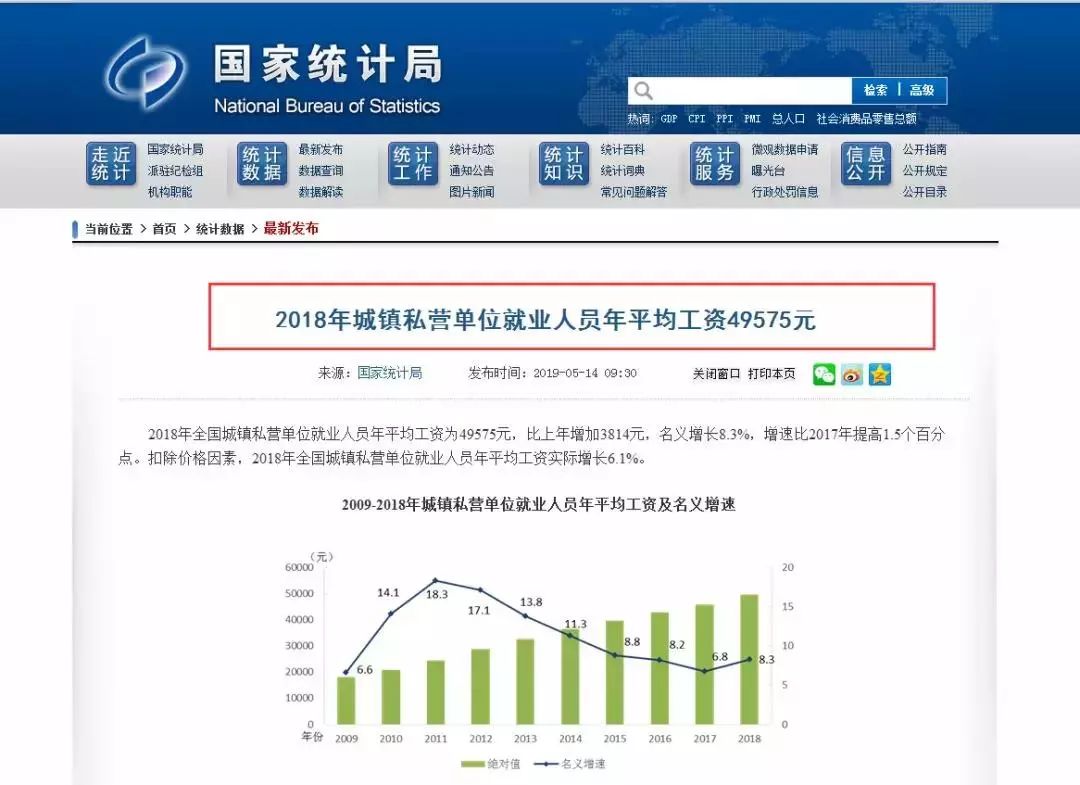Click 关闭窗口 close window link
Viewport: 1080px width, 785px height.
[x=716, y=373]
